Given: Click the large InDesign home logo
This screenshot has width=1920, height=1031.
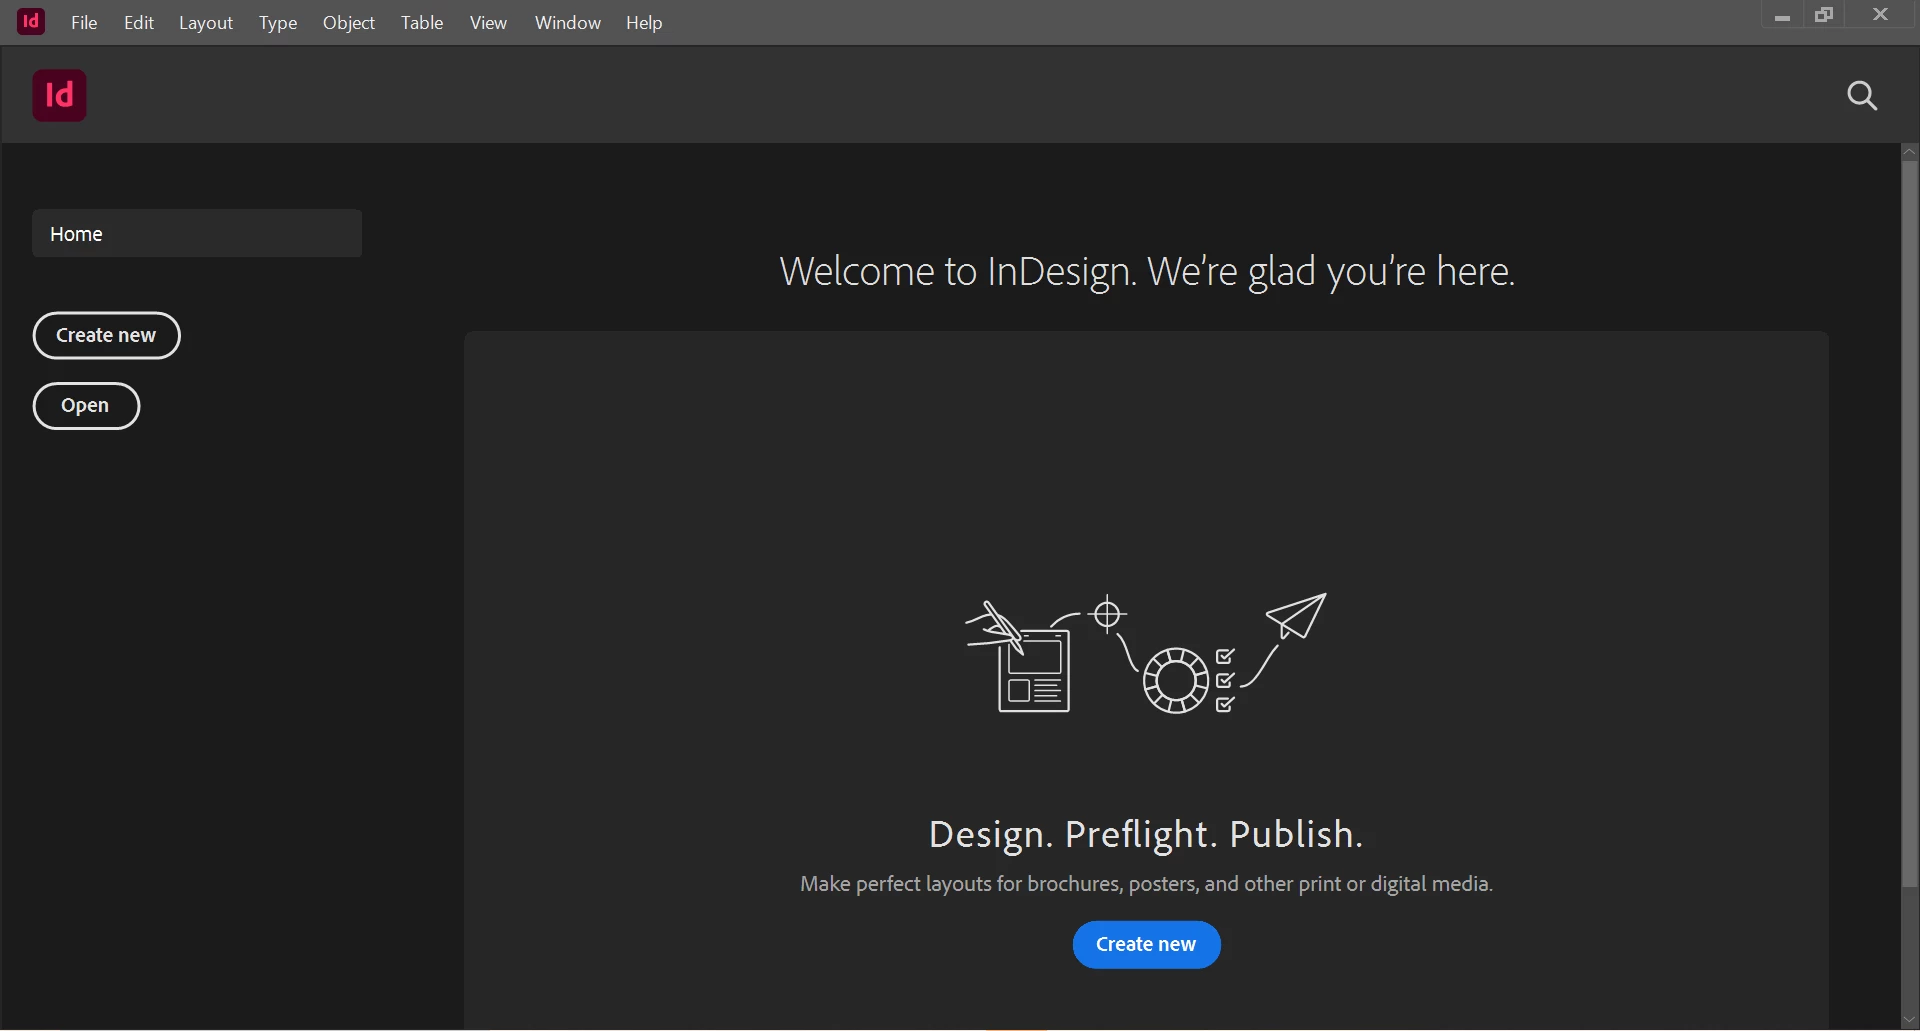Looking at the screenshot, I should (60, 96).
